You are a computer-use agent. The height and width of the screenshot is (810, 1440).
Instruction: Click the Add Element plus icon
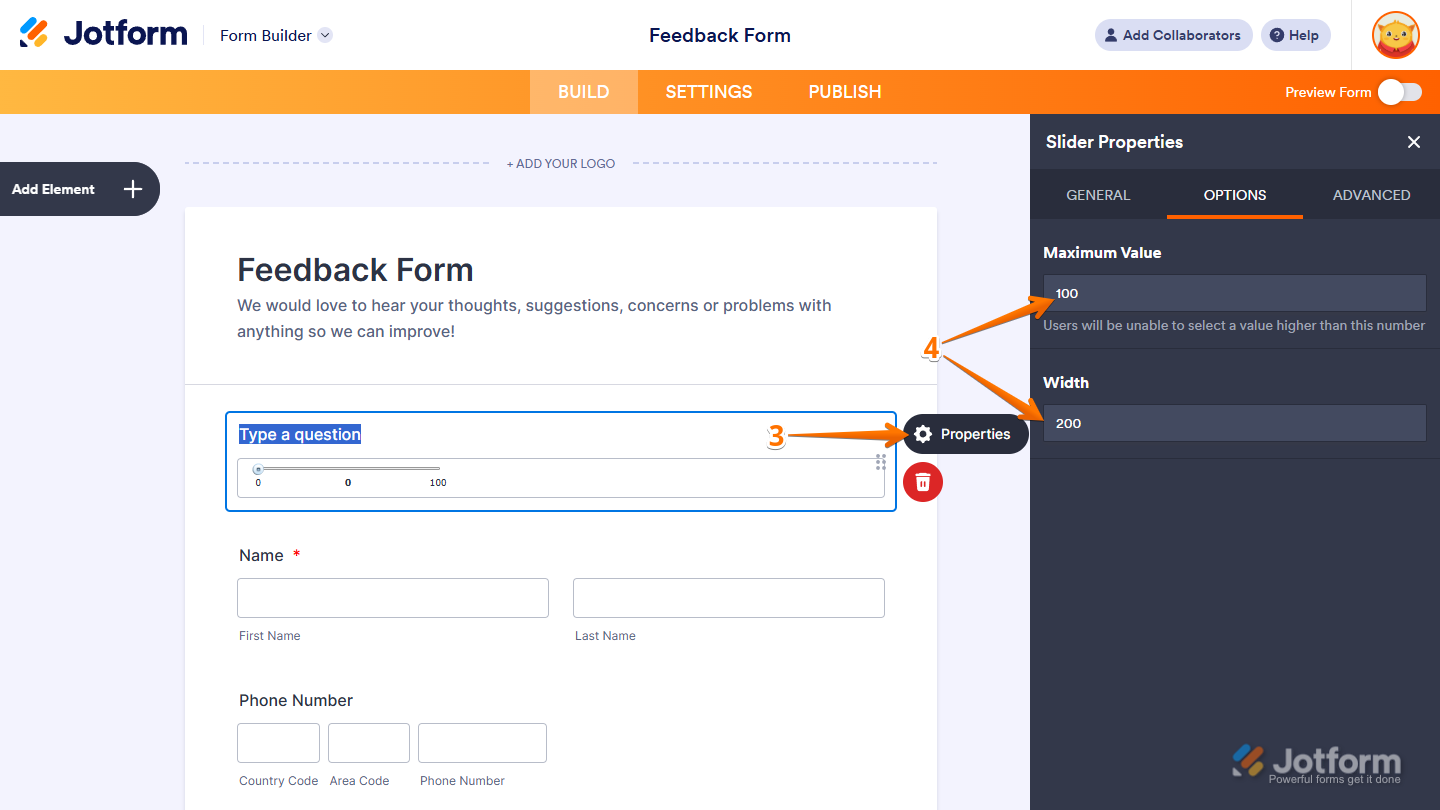[x=131, y=189]
